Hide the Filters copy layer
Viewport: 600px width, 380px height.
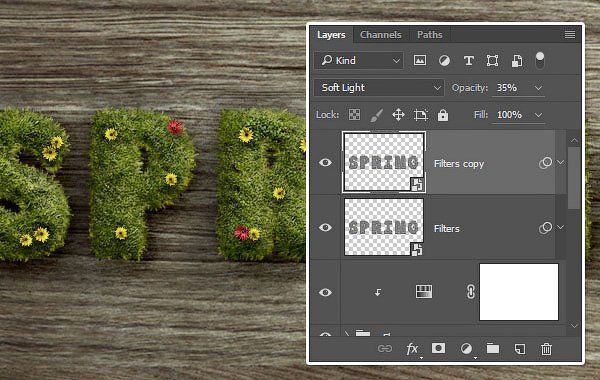click(x=325, y=163)
